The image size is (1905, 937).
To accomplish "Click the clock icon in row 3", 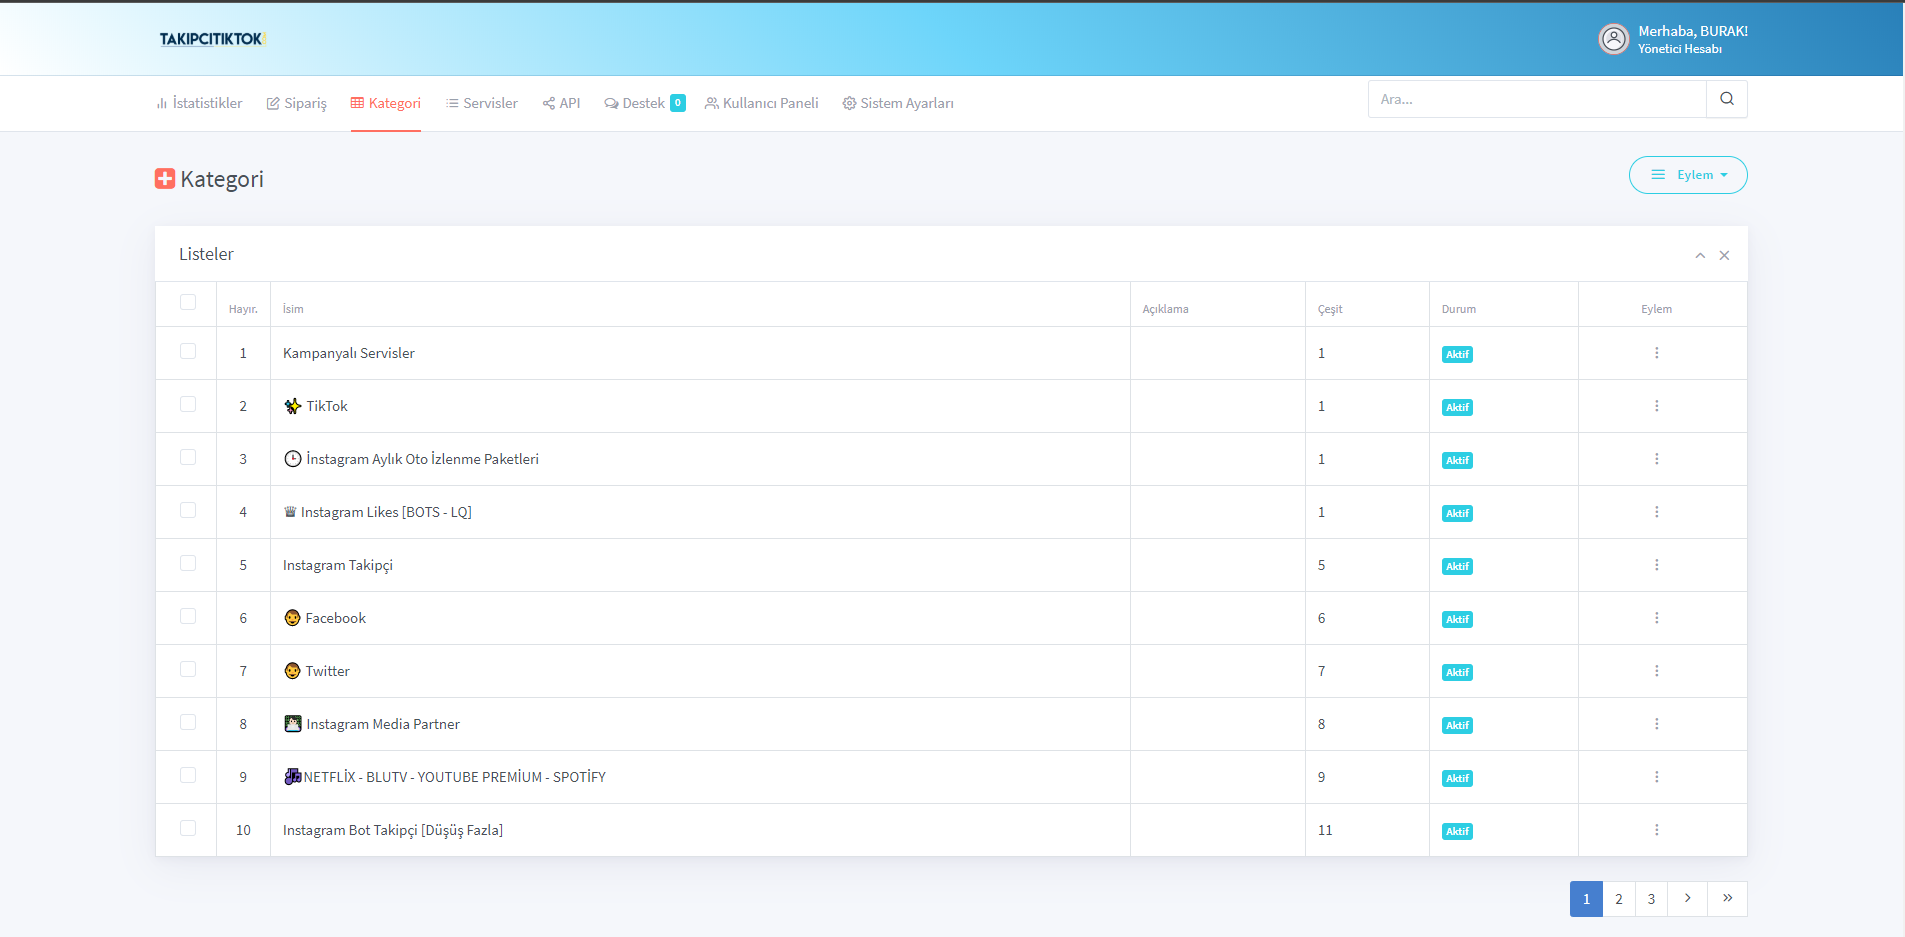I will [293, 459].
